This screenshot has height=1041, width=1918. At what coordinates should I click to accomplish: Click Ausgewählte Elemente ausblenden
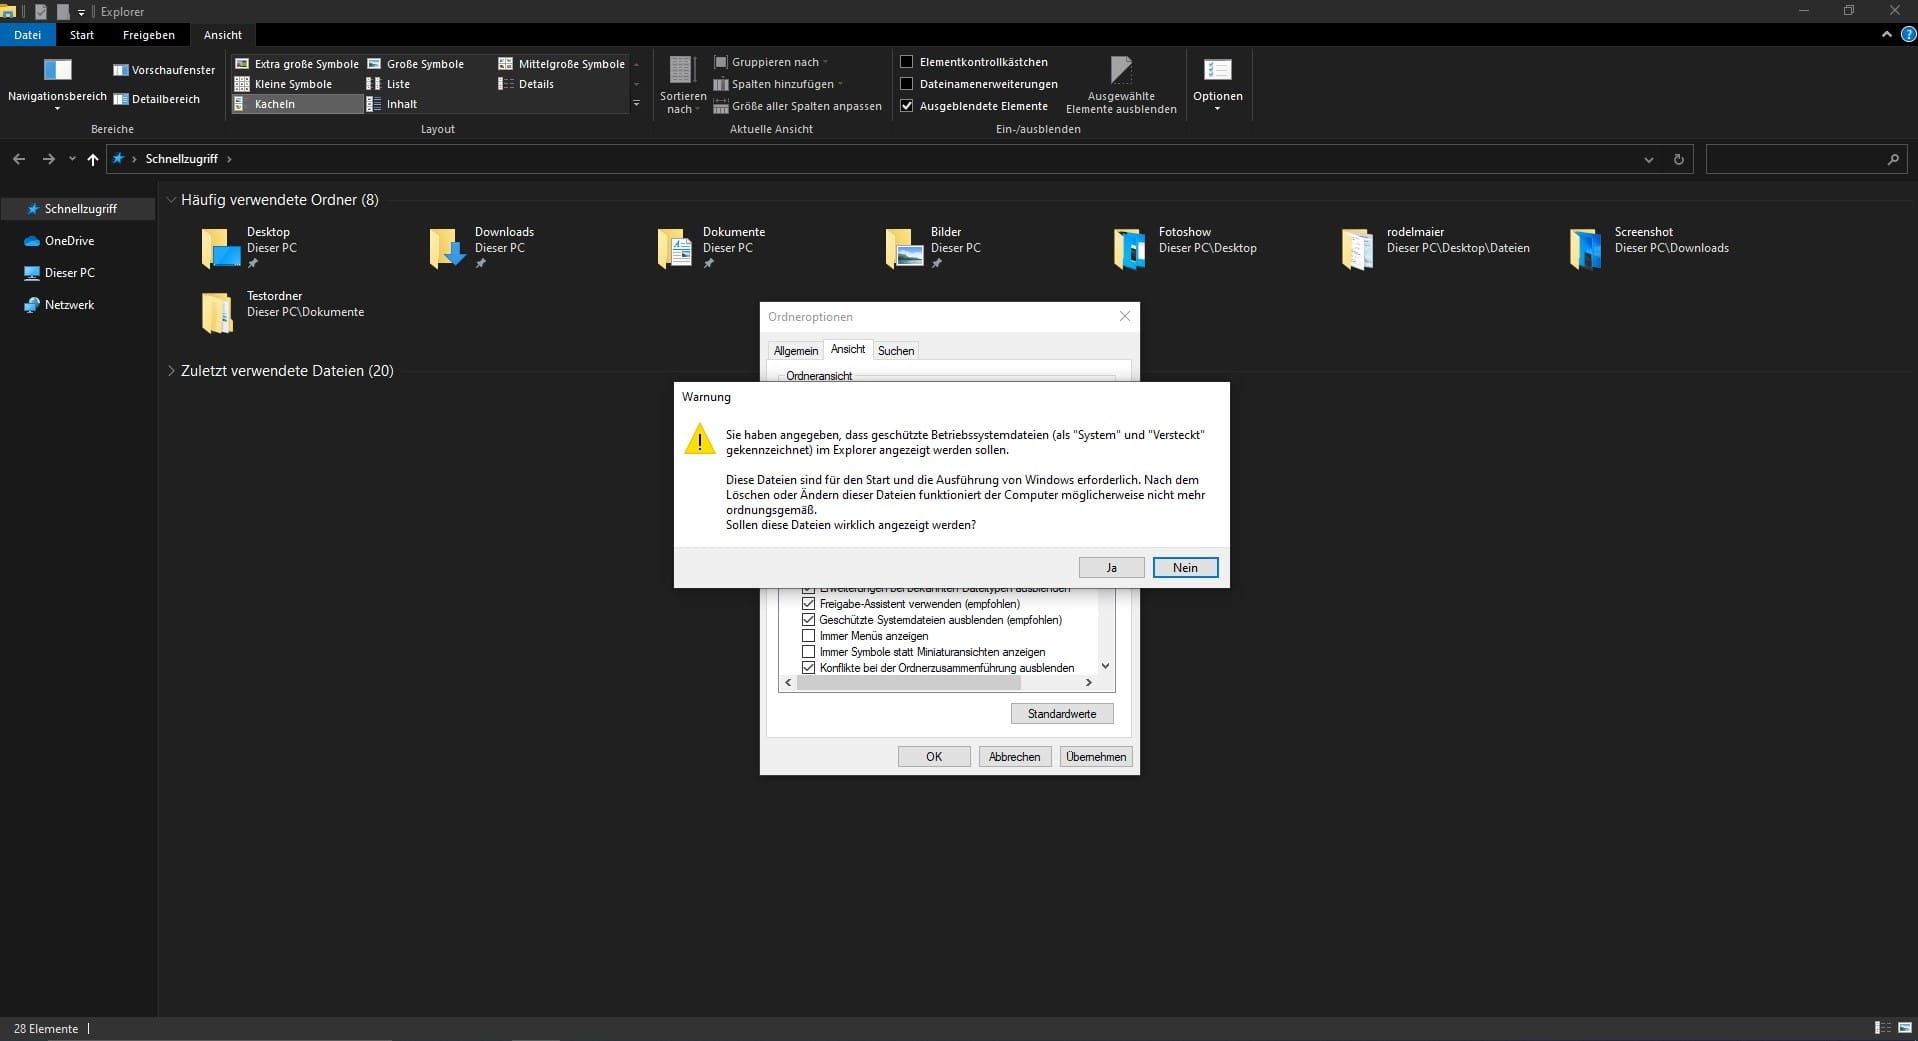(1121, 85)
